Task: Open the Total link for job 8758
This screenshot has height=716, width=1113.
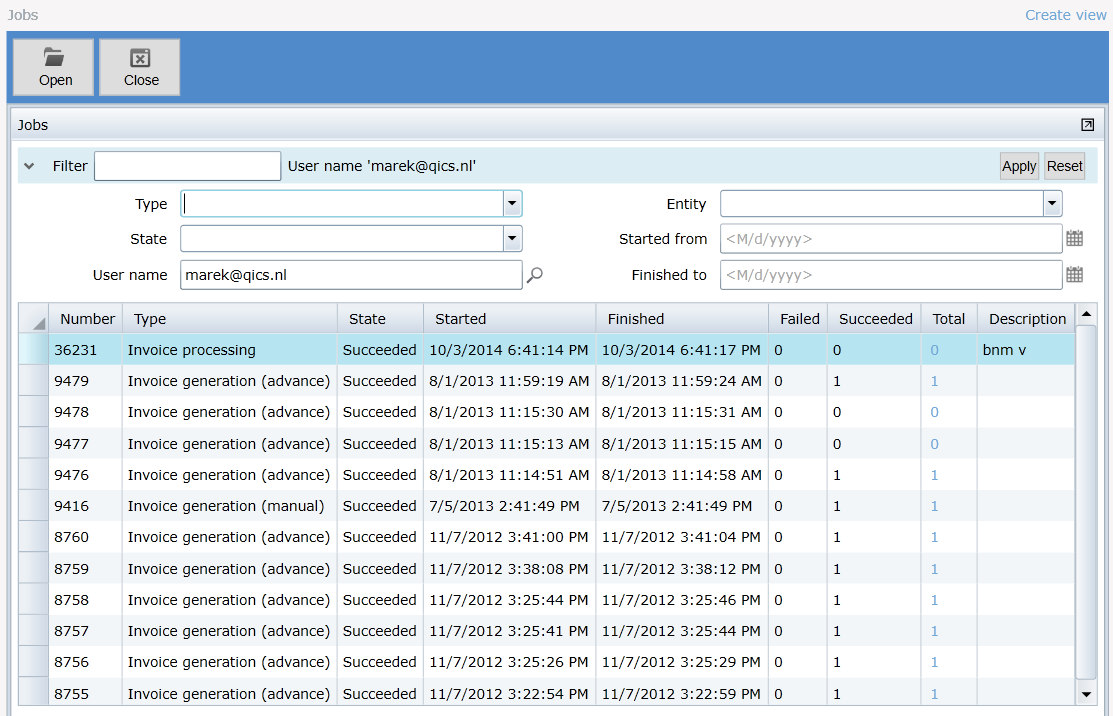Action: tap(934, 600)
